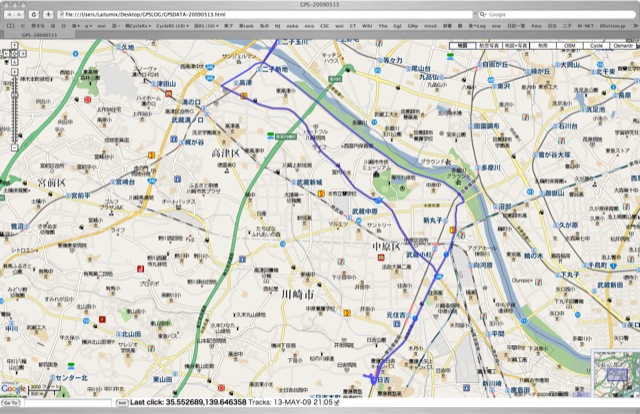Open the nico bookmark
Image resolution: width=640 pixels, height=414 pixels.
click(309, 26)
